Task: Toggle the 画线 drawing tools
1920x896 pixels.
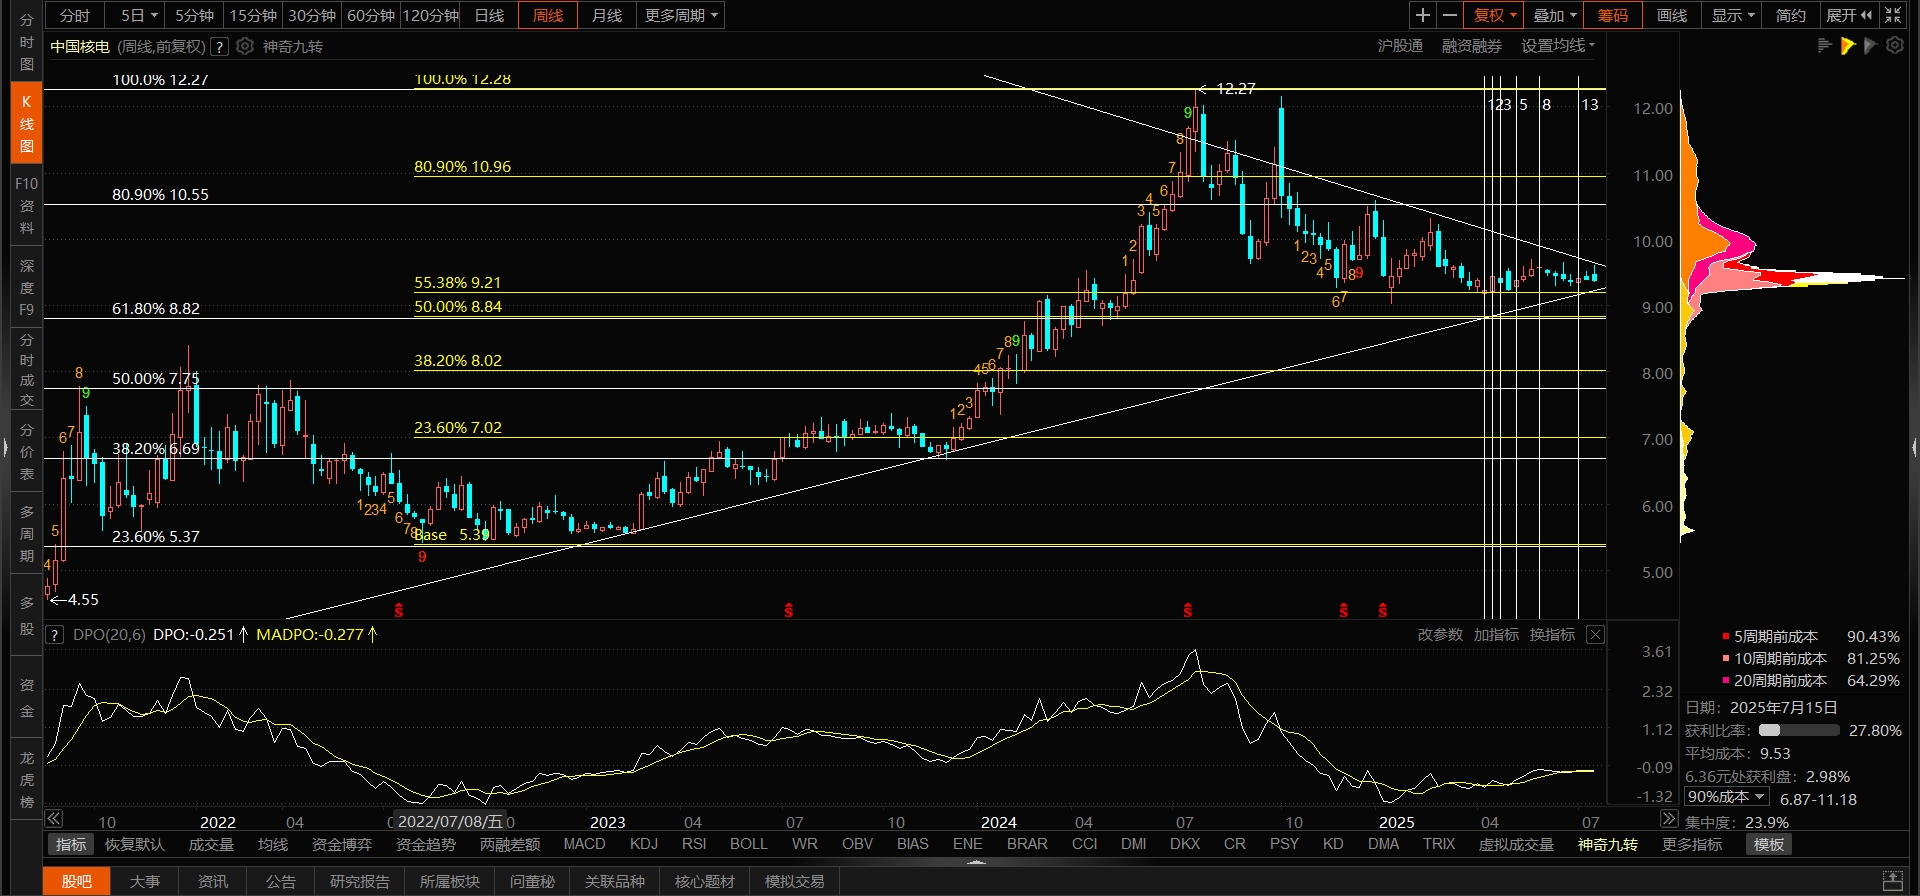Action: 1672,15
